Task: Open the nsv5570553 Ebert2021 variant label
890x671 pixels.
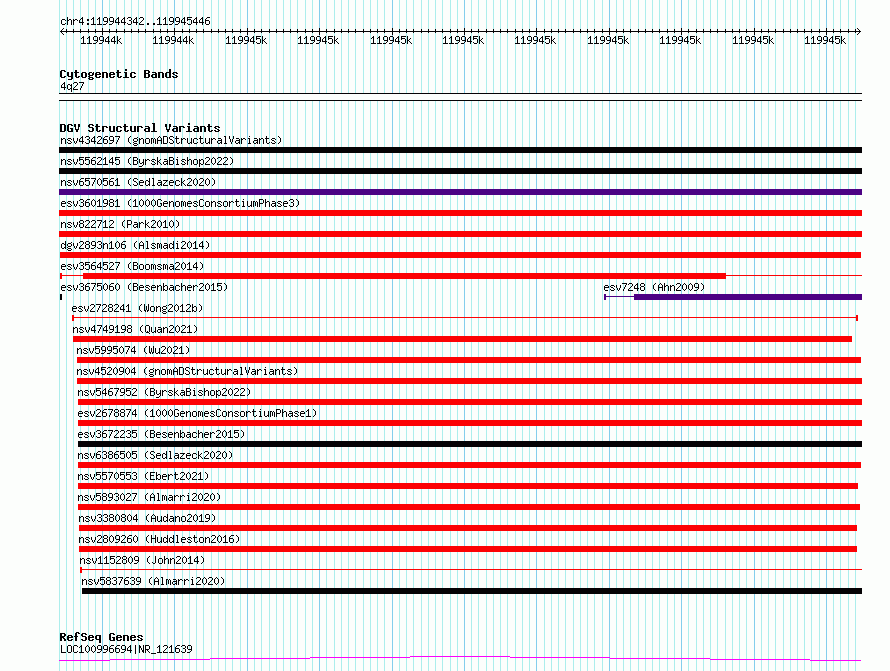Action: point(144,476)
